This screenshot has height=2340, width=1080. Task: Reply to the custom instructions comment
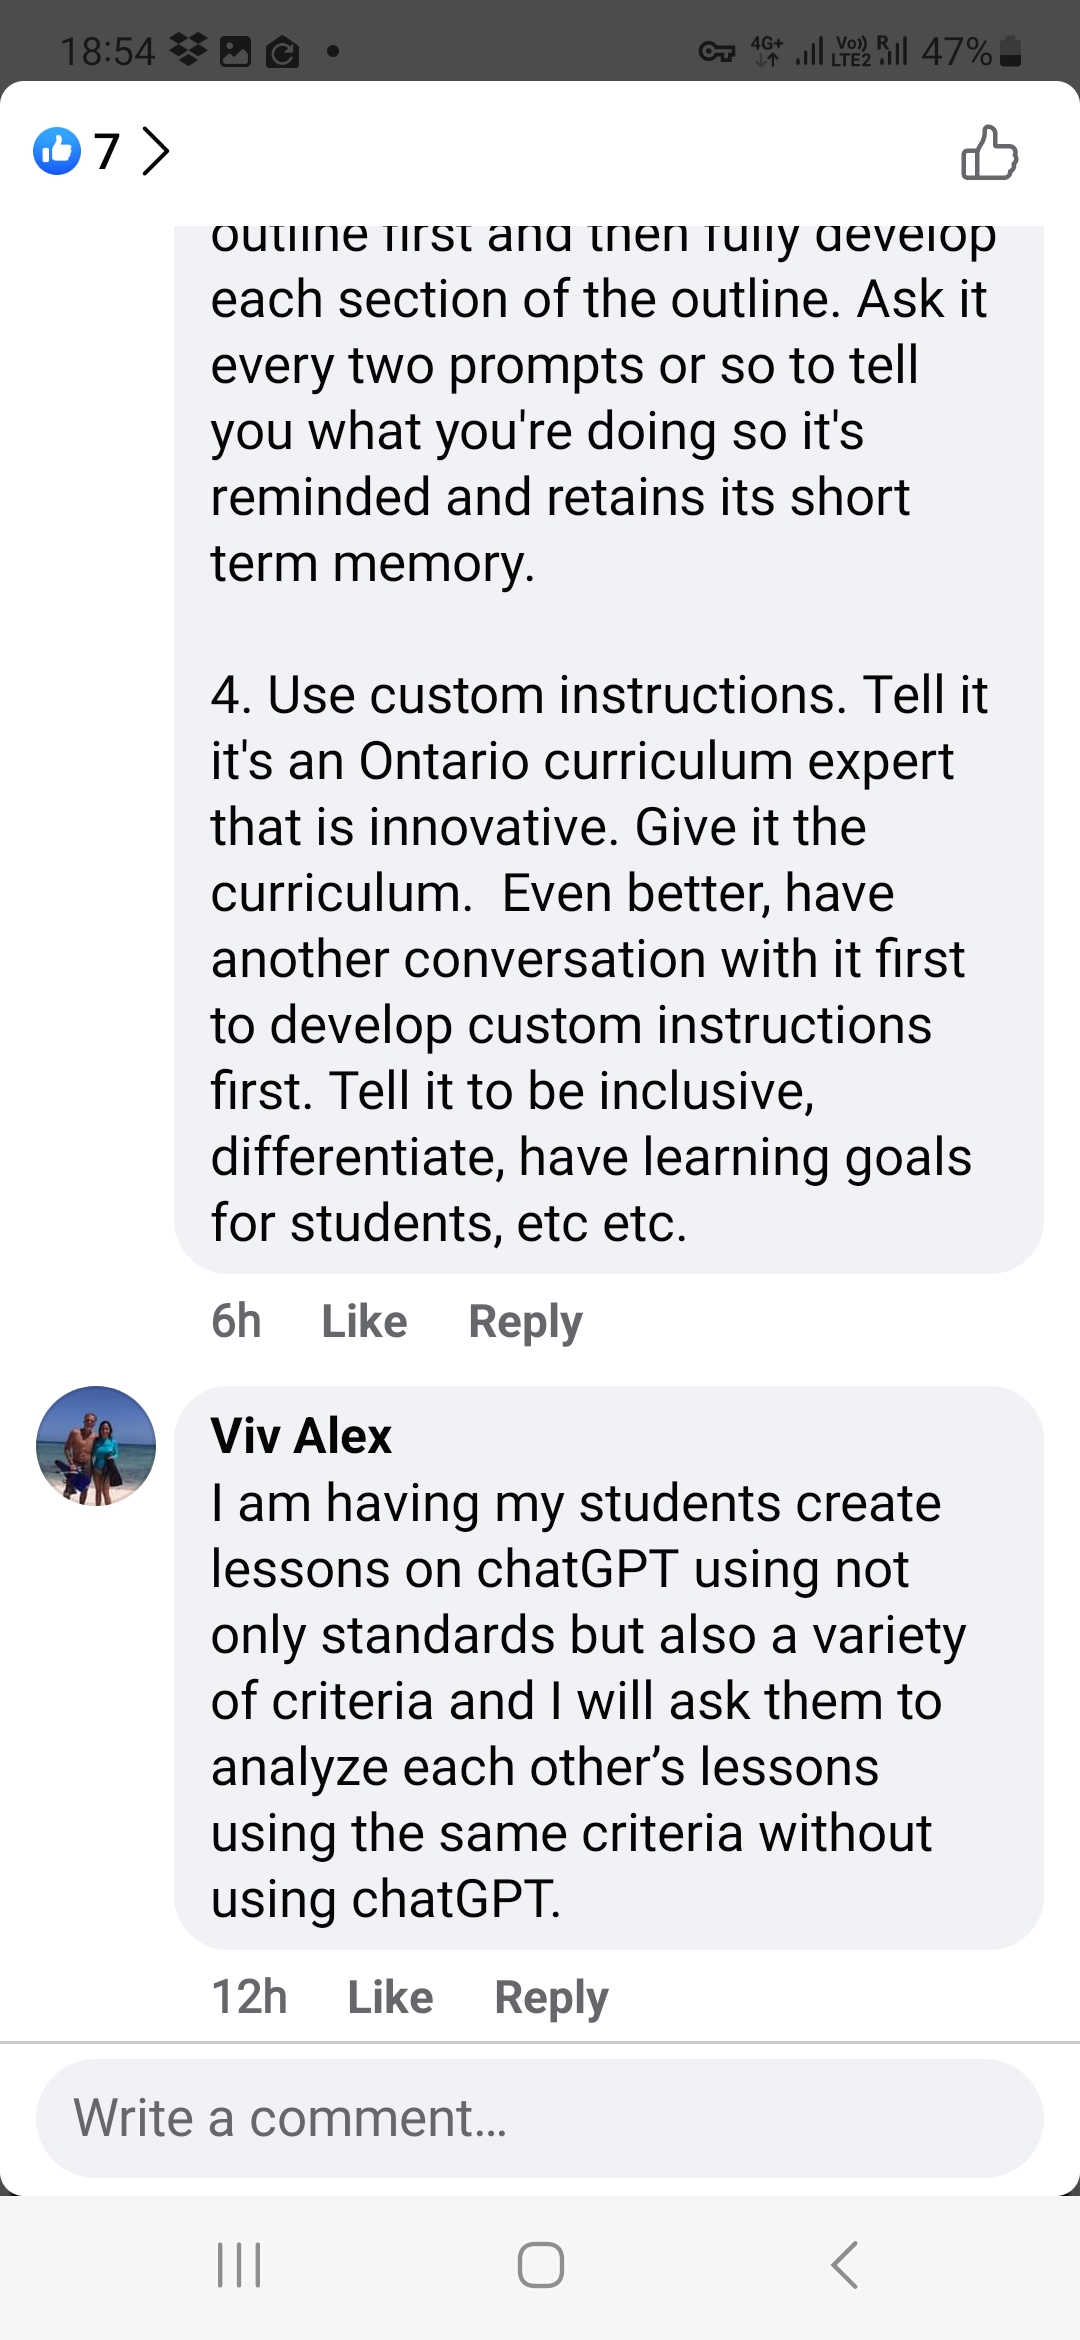tap(525, 1321)
